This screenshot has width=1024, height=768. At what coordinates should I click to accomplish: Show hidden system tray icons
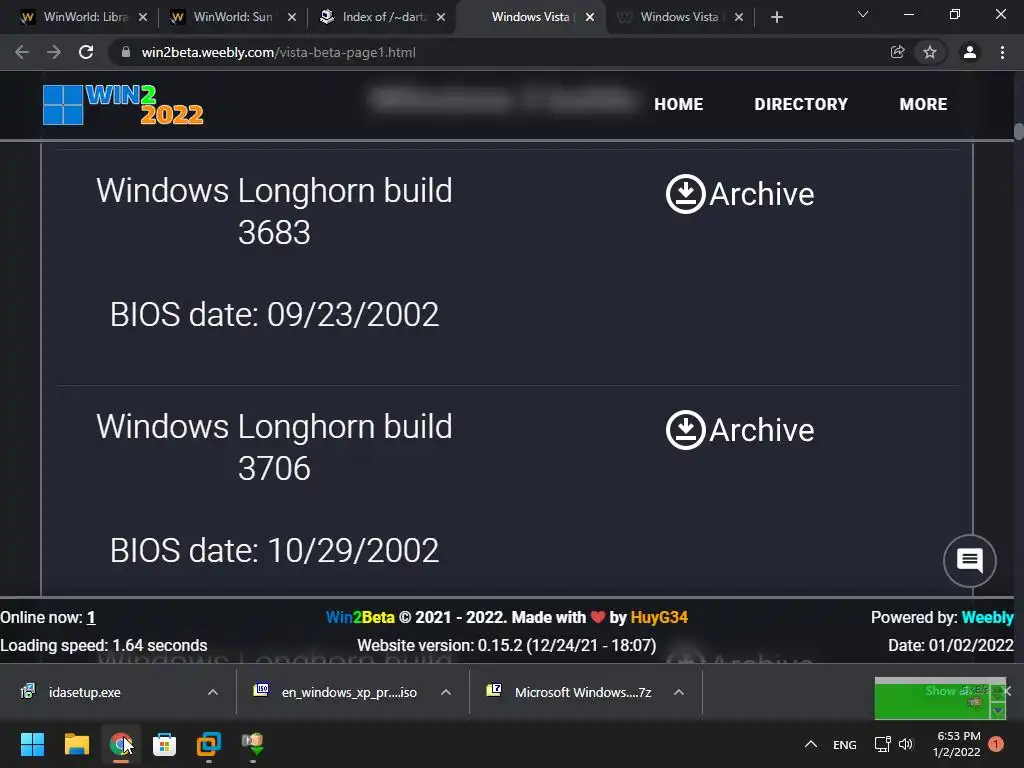click(811, 744)
